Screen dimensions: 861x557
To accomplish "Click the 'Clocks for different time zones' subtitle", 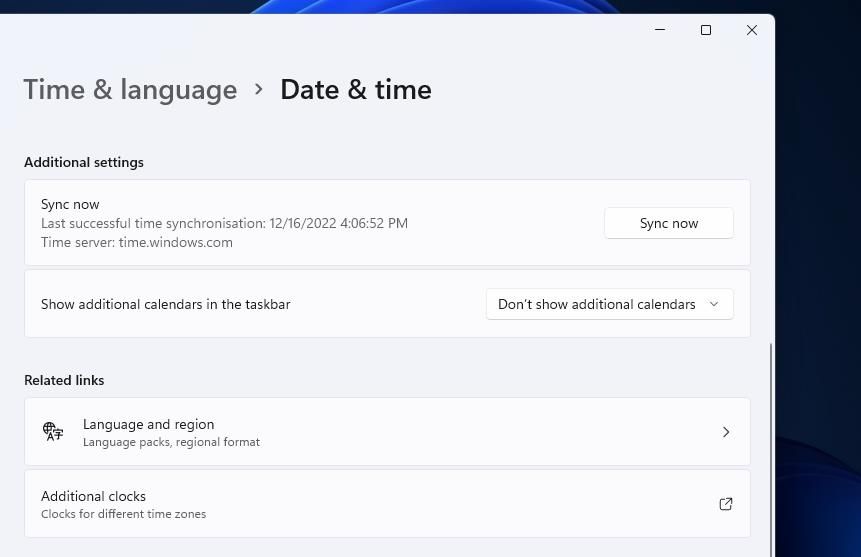I will [124, 514].
